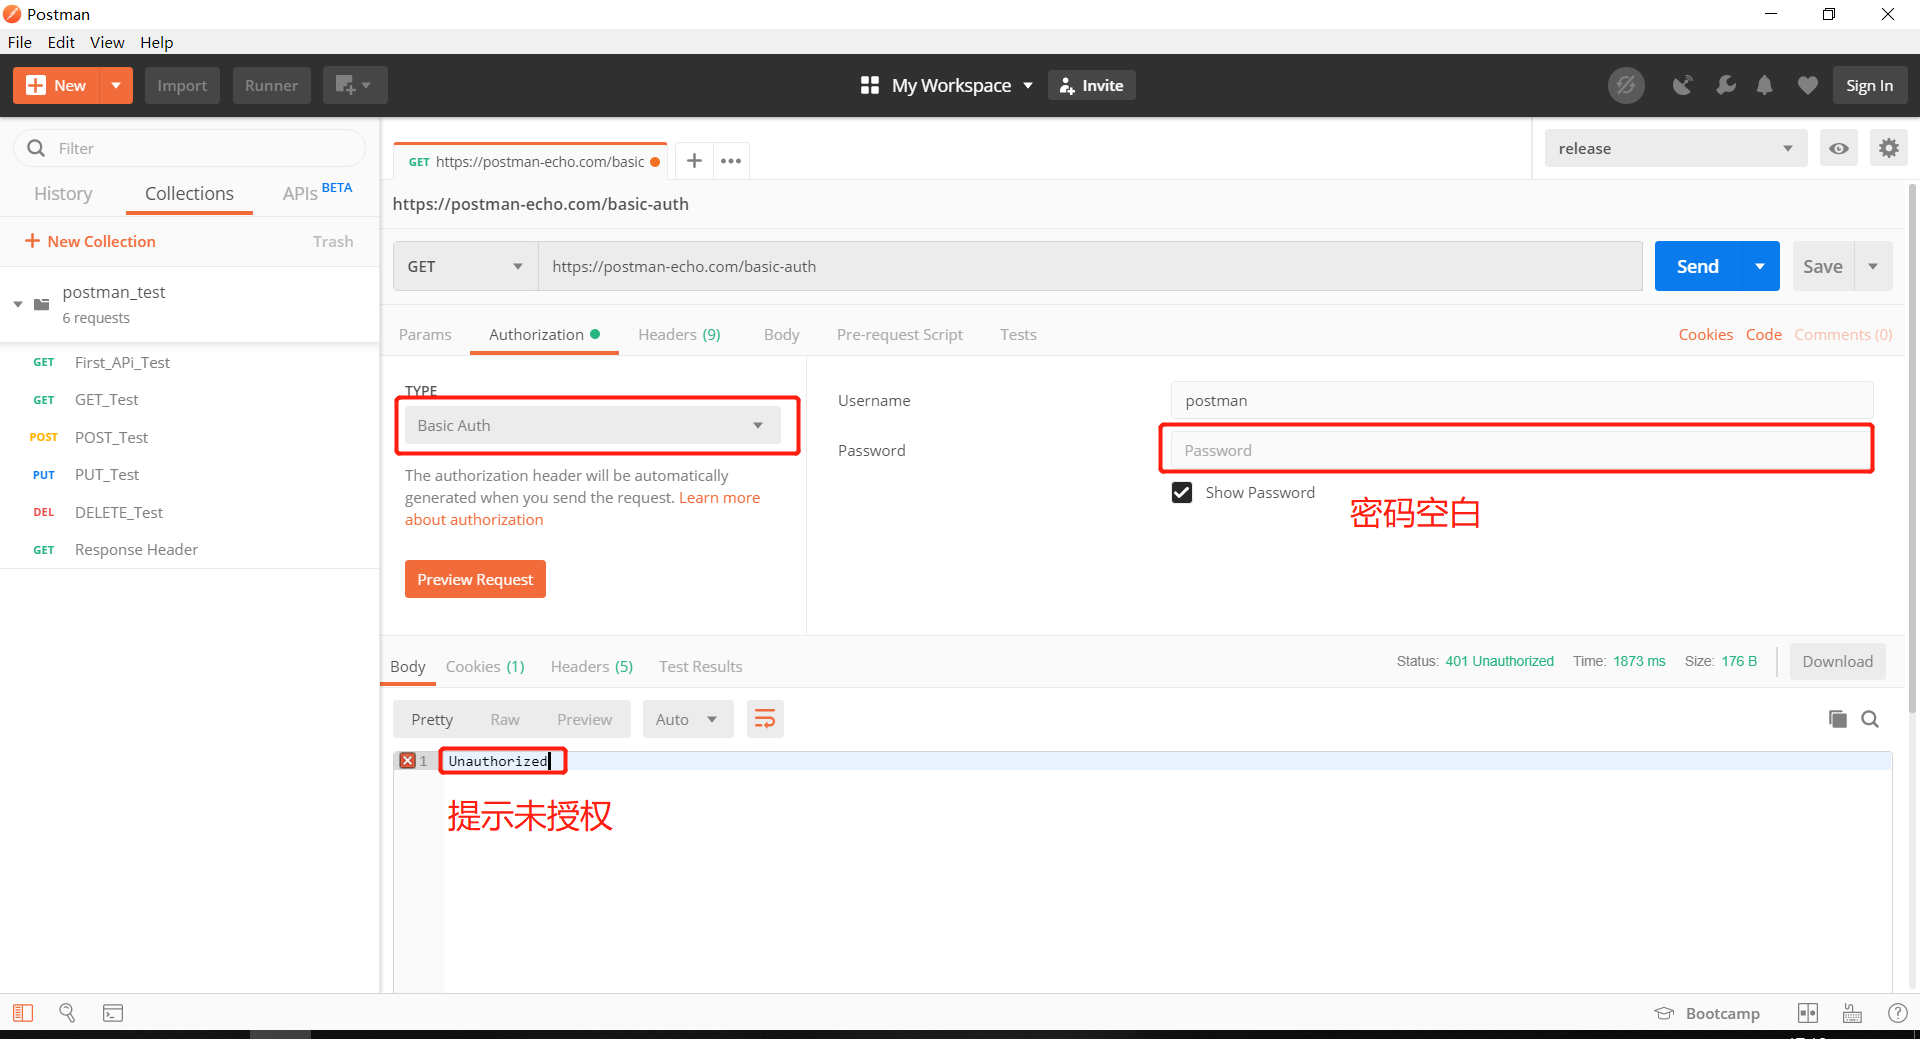Click the empty Password field
Viewport: 1920px width, 1039px height.
coord(1522,451)
